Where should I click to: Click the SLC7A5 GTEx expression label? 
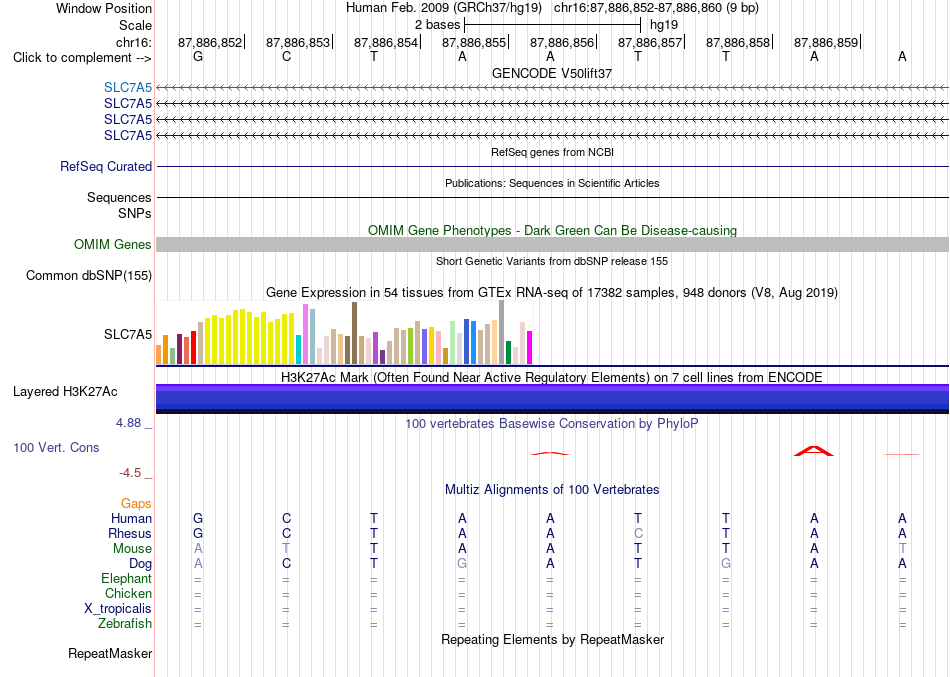(x=128, y=334)
